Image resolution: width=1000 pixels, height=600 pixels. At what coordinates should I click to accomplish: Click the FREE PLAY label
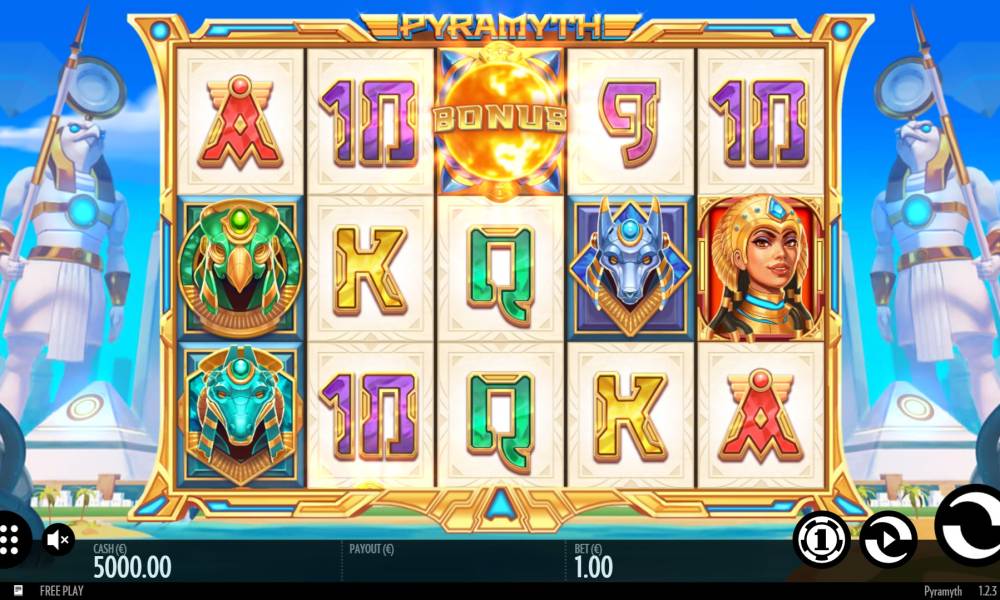[61, 591]
